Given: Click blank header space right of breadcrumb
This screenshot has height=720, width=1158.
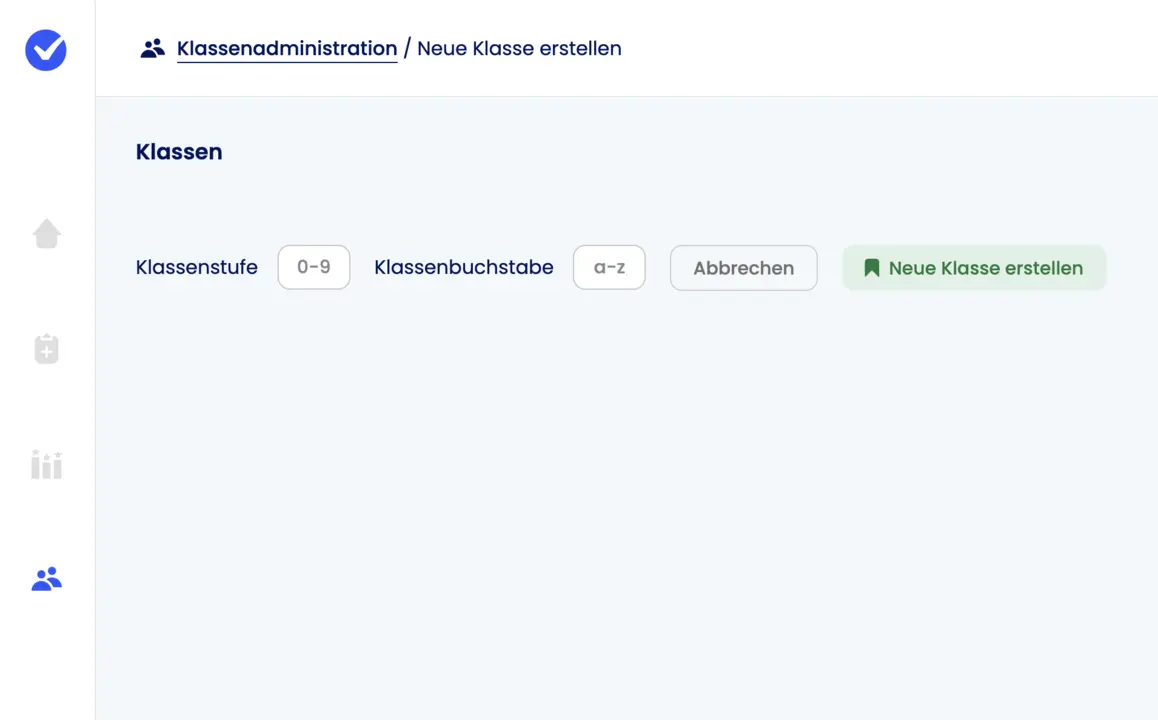Looking at the screenshot, I should [886, 49].
